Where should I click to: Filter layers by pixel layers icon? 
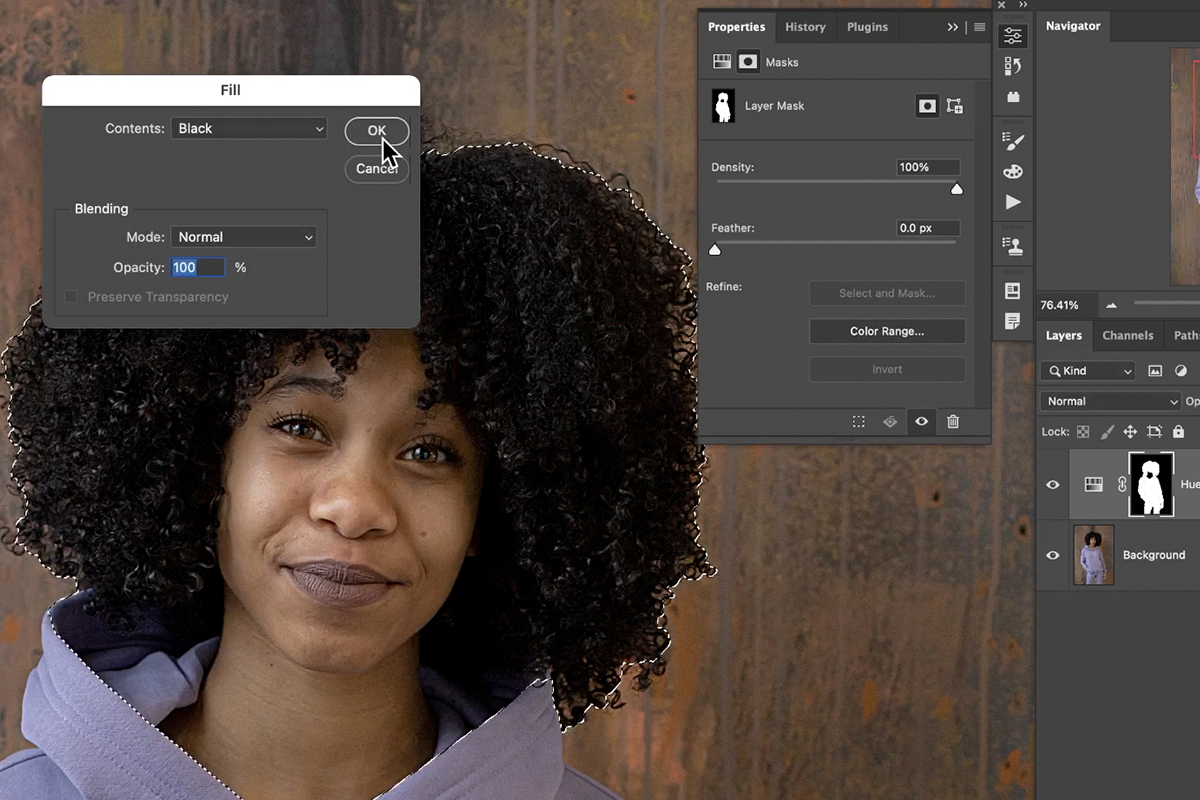pos(1155,371)
